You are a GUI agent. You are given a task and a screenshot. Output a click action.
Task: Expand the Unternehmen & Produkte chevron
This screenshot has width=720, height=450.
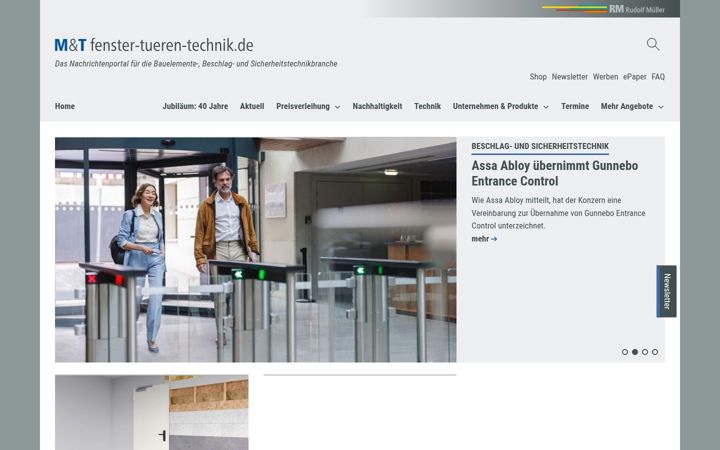point(546,107)
